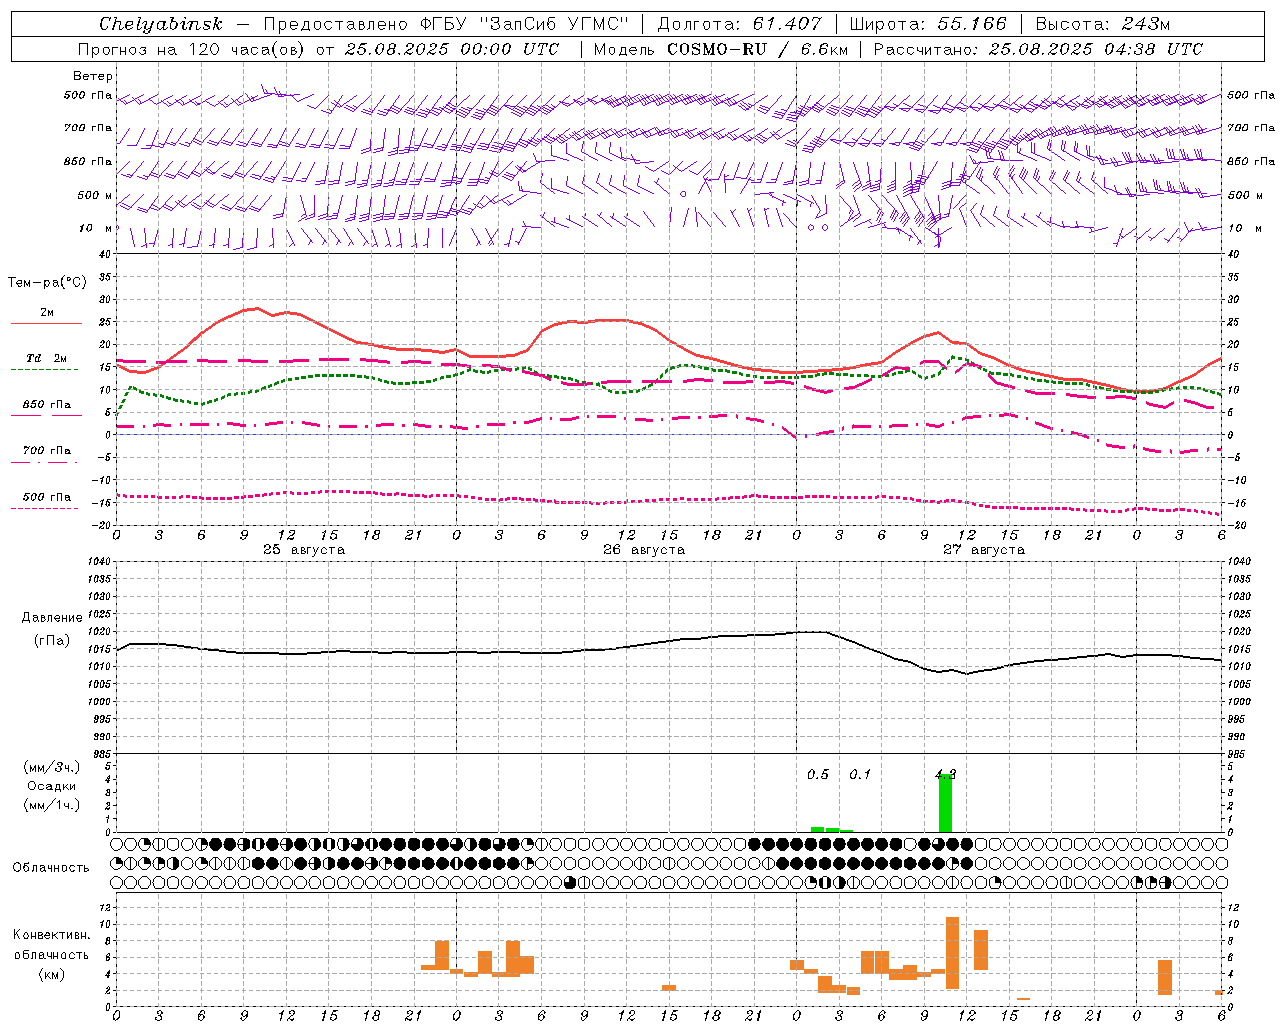This screenshot has width=1280, height=1024.
Task: Click the 'Давление' pressure panel label
Action: click(52, 618)
